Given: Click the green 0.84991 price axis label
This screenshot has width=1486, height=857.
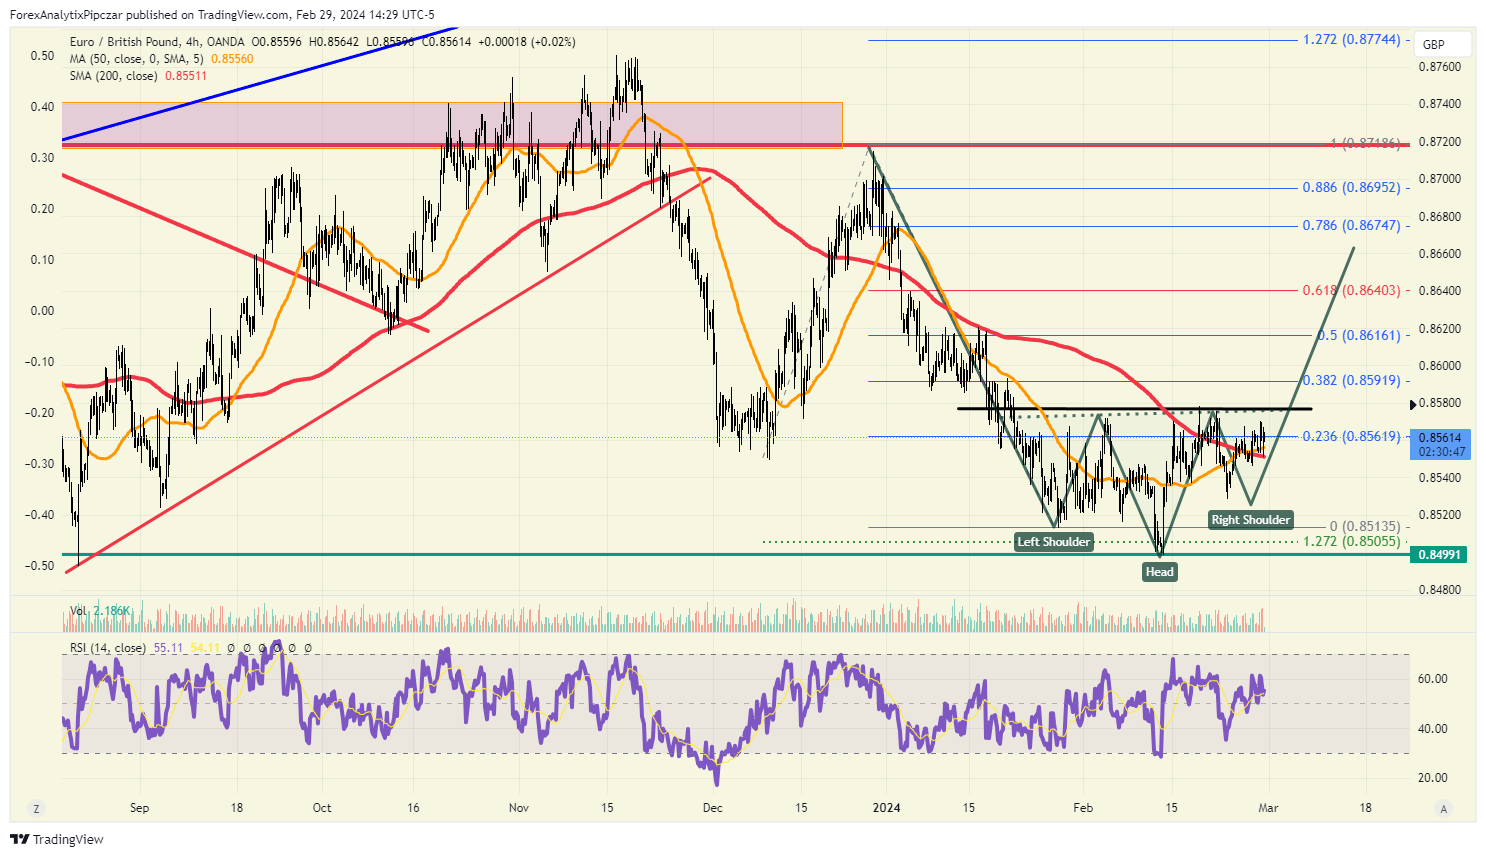Looking at the screenshot, I should (x=1440, y=554).
